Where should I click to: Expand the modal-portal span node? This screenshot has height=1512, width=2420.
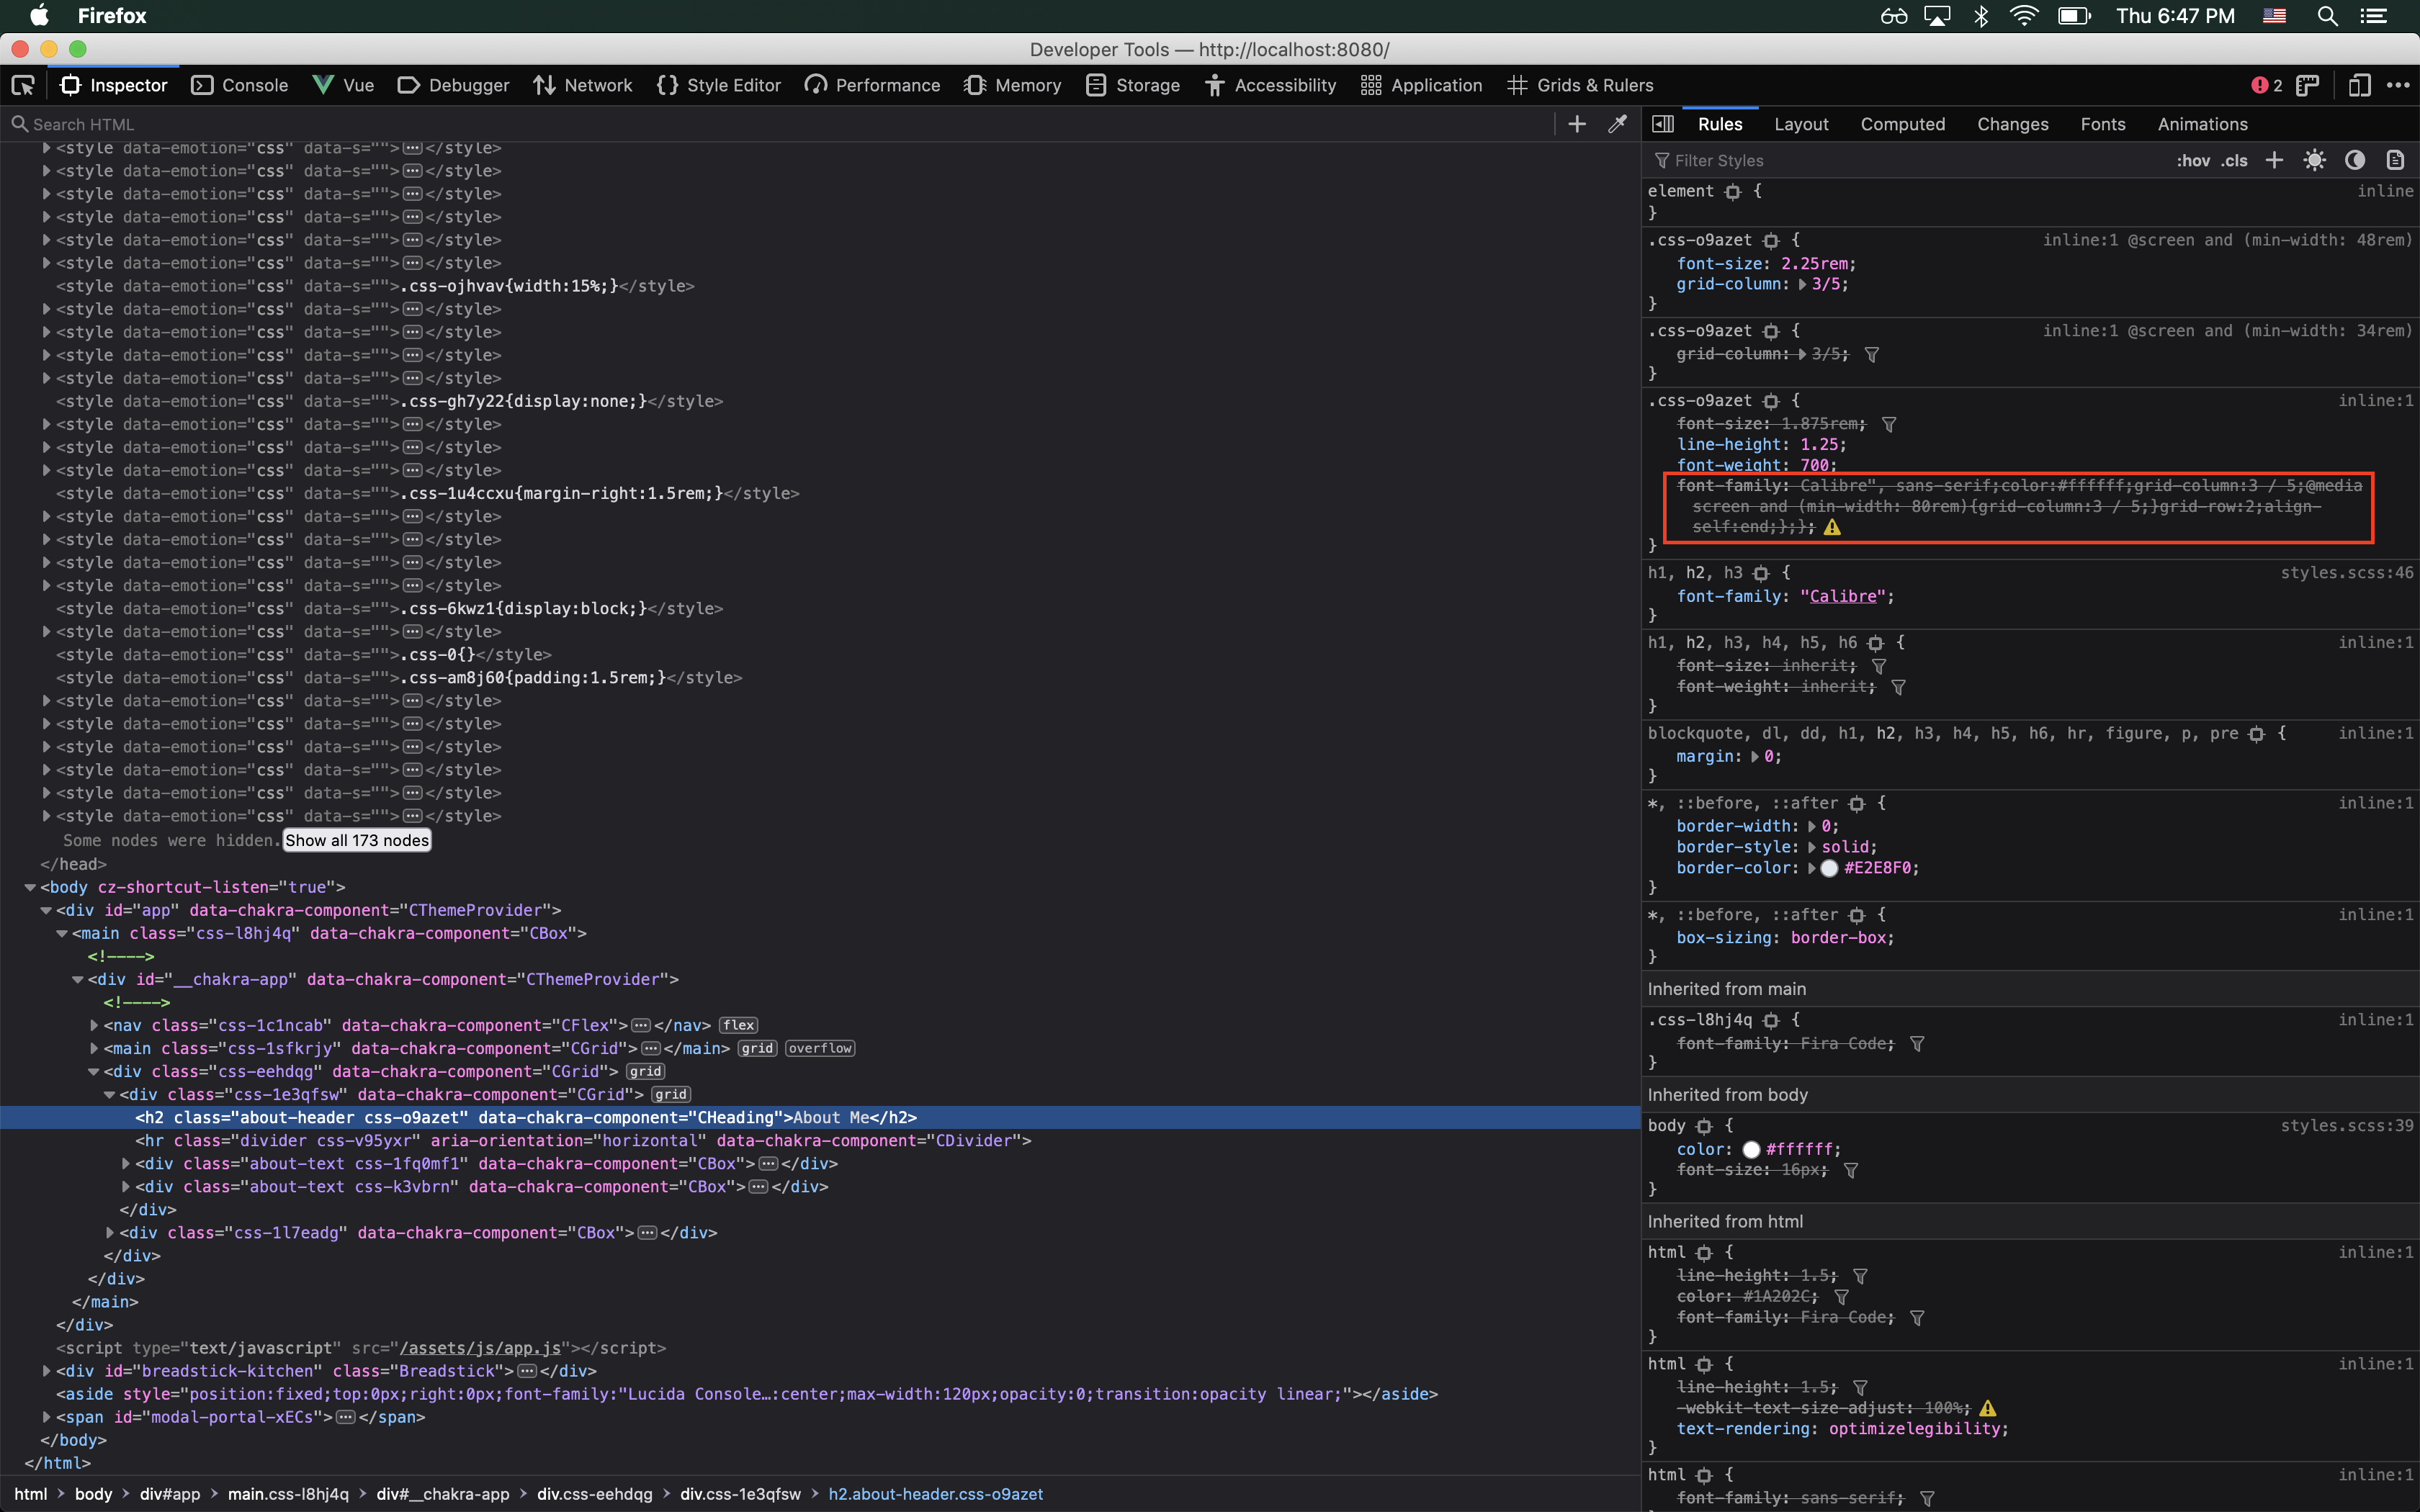pos(46,1417)
